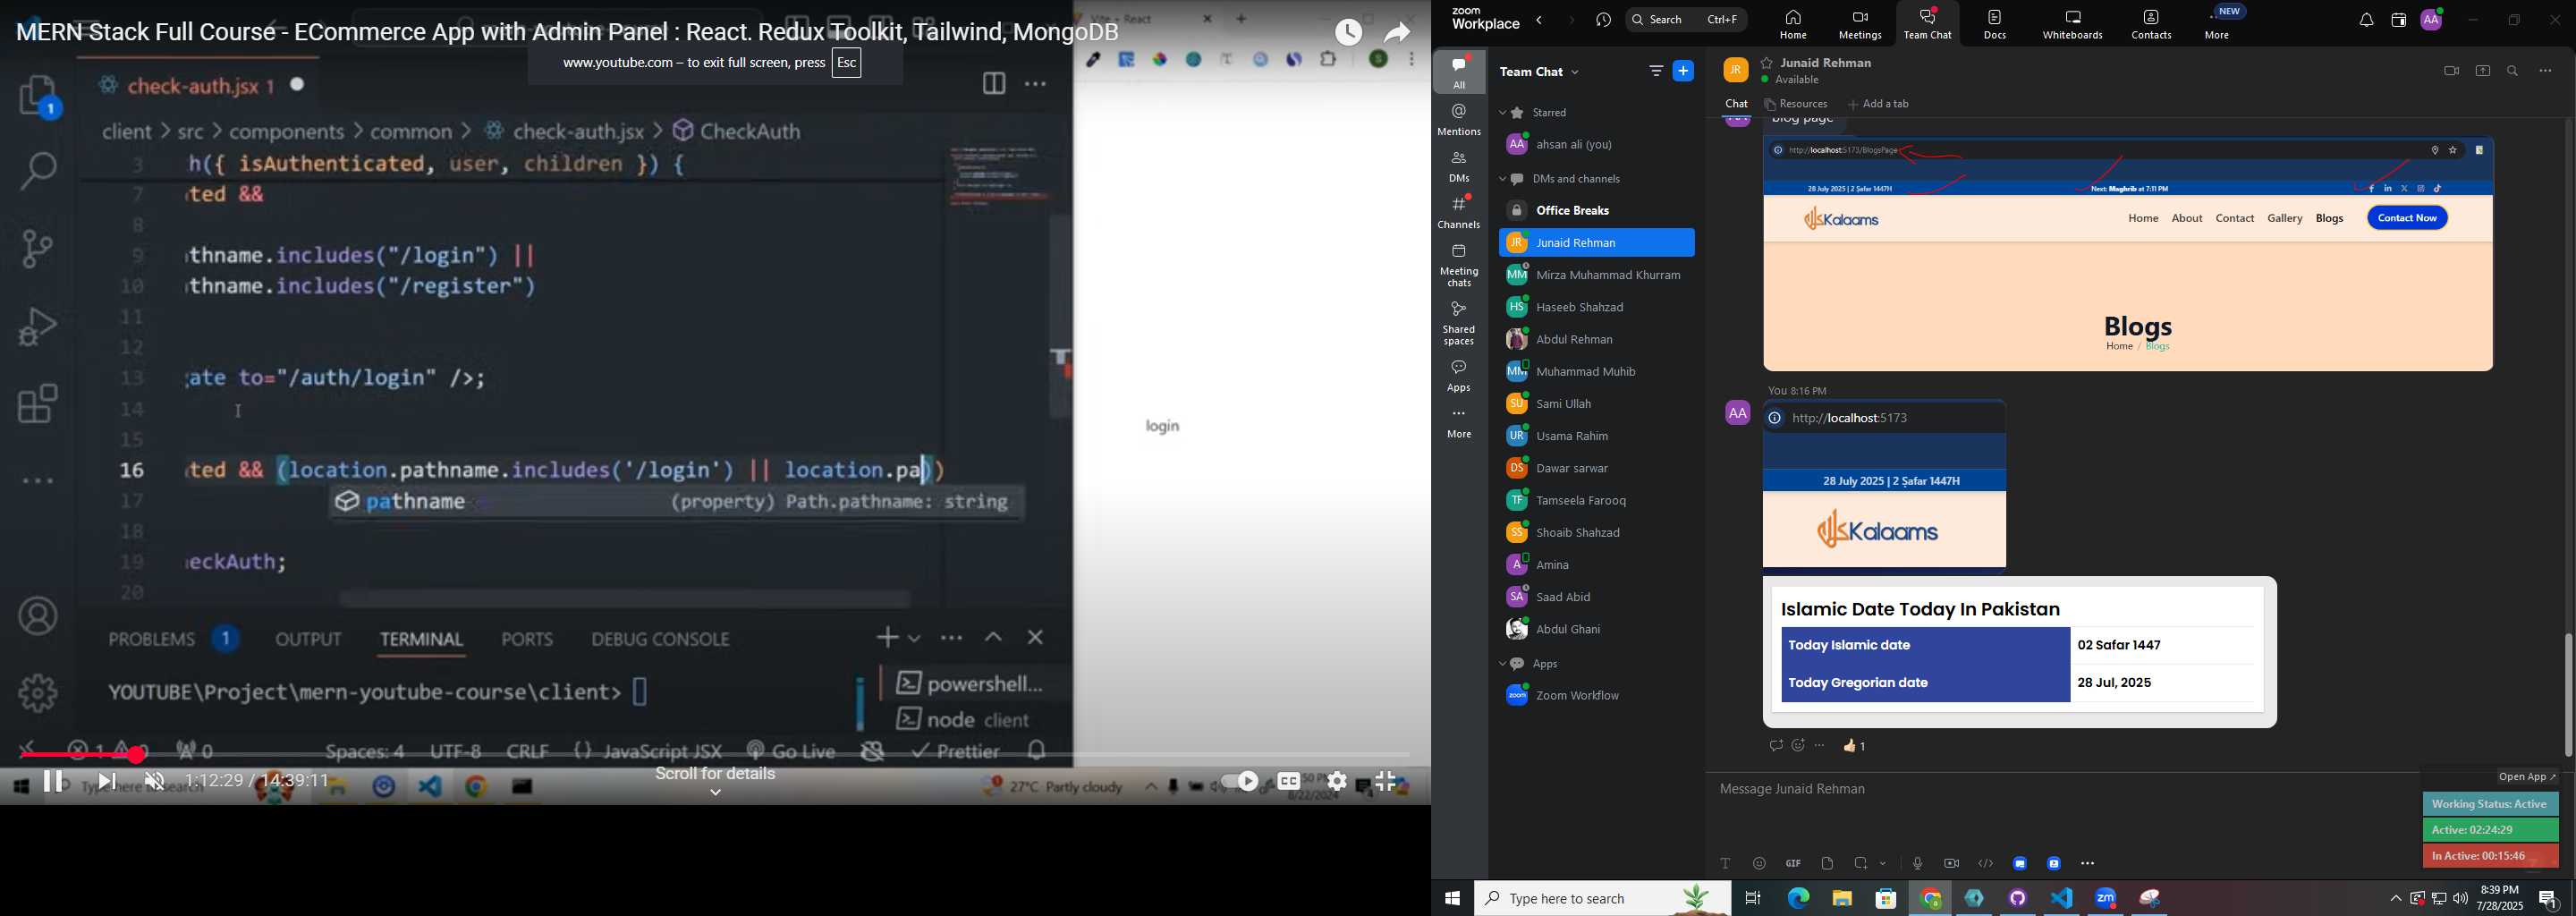Expand Scroll for details chevron
This screenshot has height=916, width=2576.
click(715, 793)
